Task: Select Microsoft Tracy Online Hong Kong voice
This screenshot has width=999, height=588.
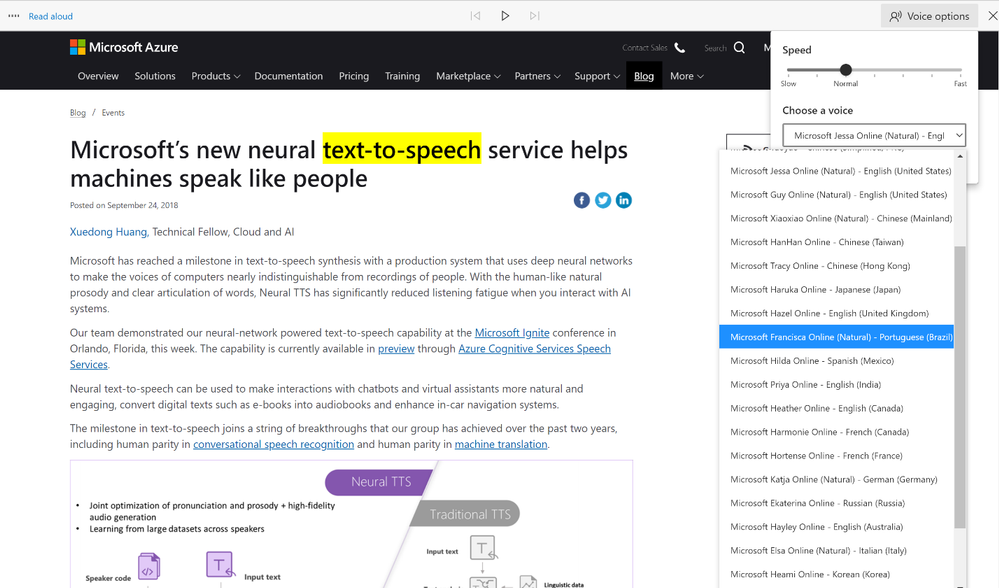Action: (x=837, y=266)
